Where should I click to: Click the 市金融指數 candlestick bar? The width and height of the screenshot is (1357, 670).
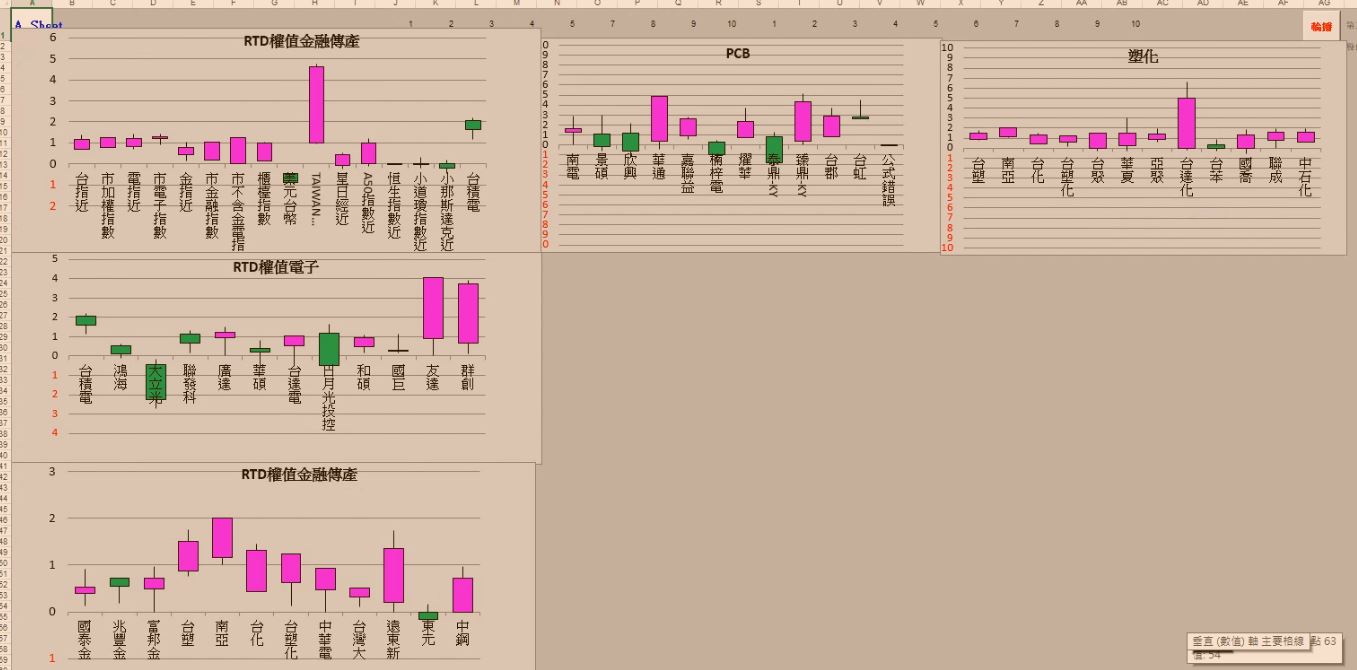[212, 151]
